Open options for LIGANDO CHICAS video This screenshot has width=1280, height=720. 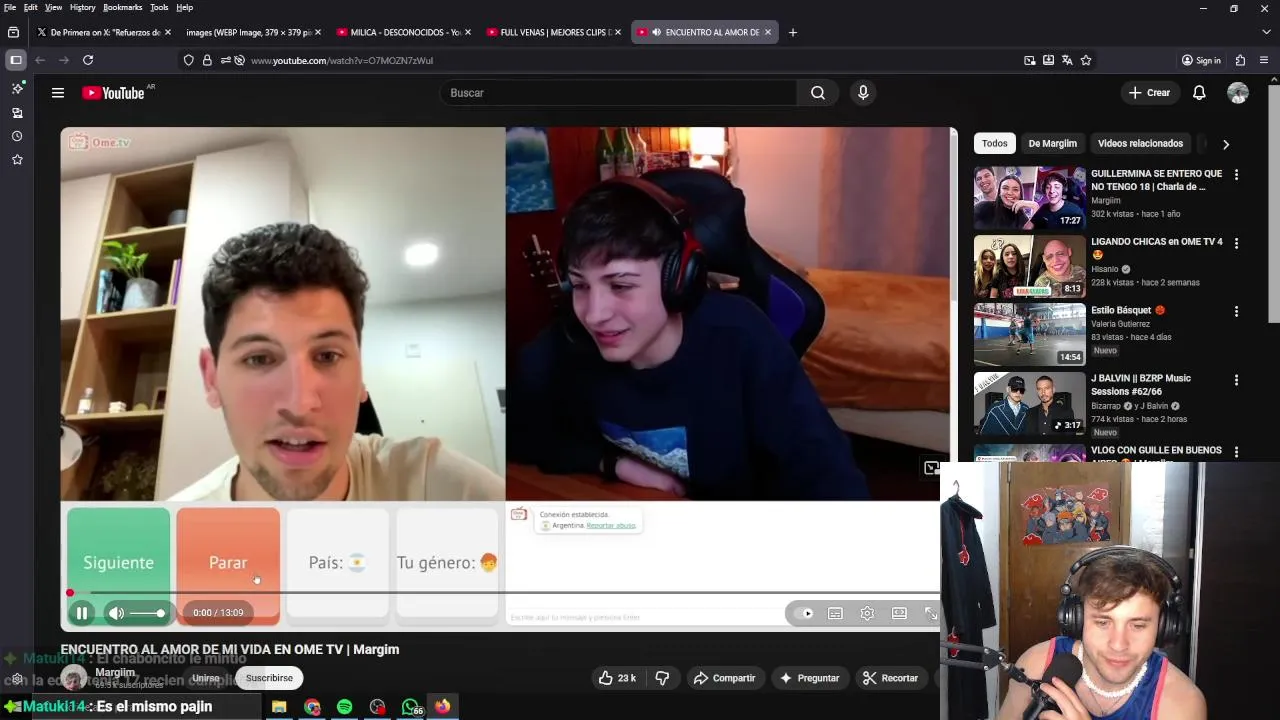pyautogui.click(x=1236, y=243)
